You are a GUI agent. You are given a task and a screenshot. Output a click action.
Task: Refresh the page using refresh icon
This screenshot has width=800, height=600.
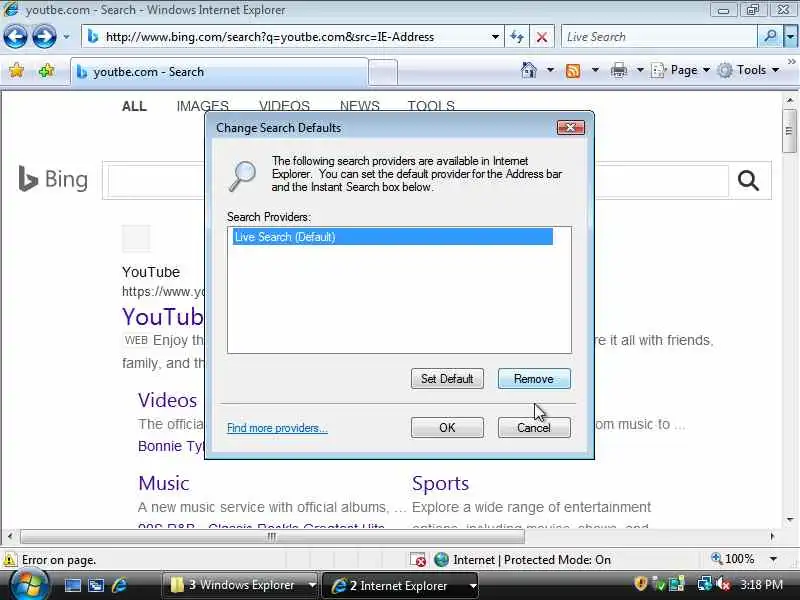pos(517,37)
